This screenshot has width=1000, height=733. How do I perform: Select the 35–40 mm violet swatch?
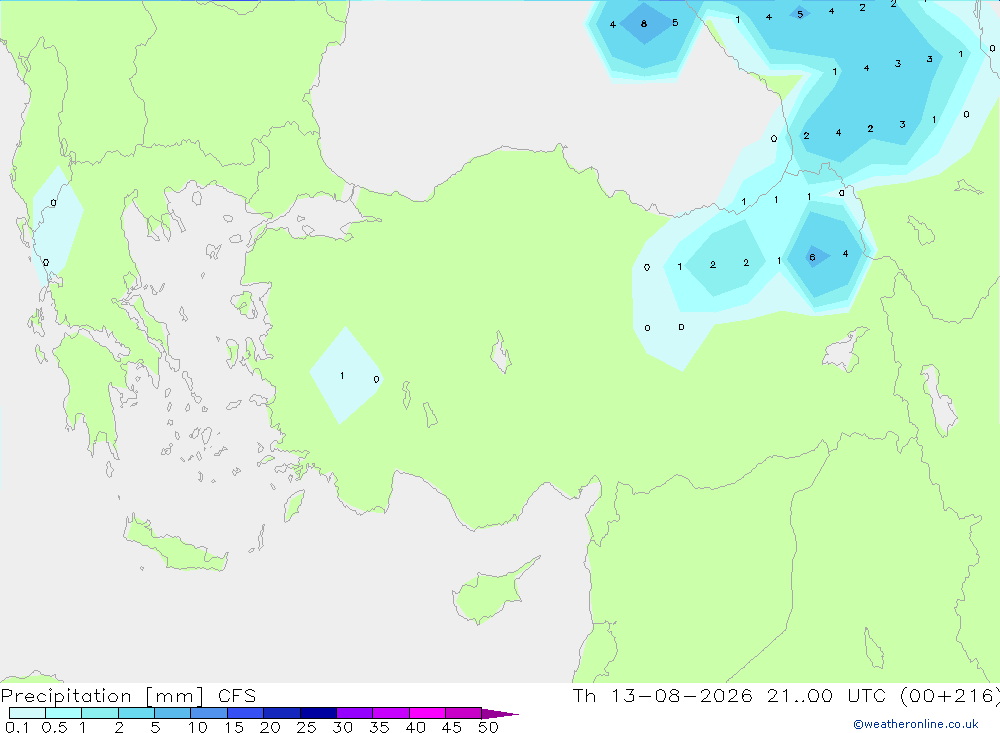(391, 713)
